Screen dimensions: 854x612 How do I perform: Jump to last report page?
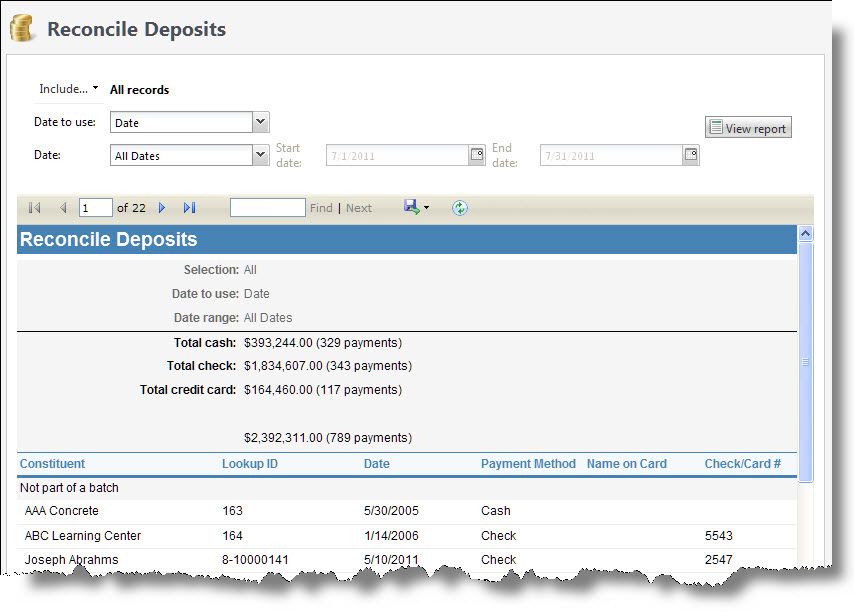189,208
